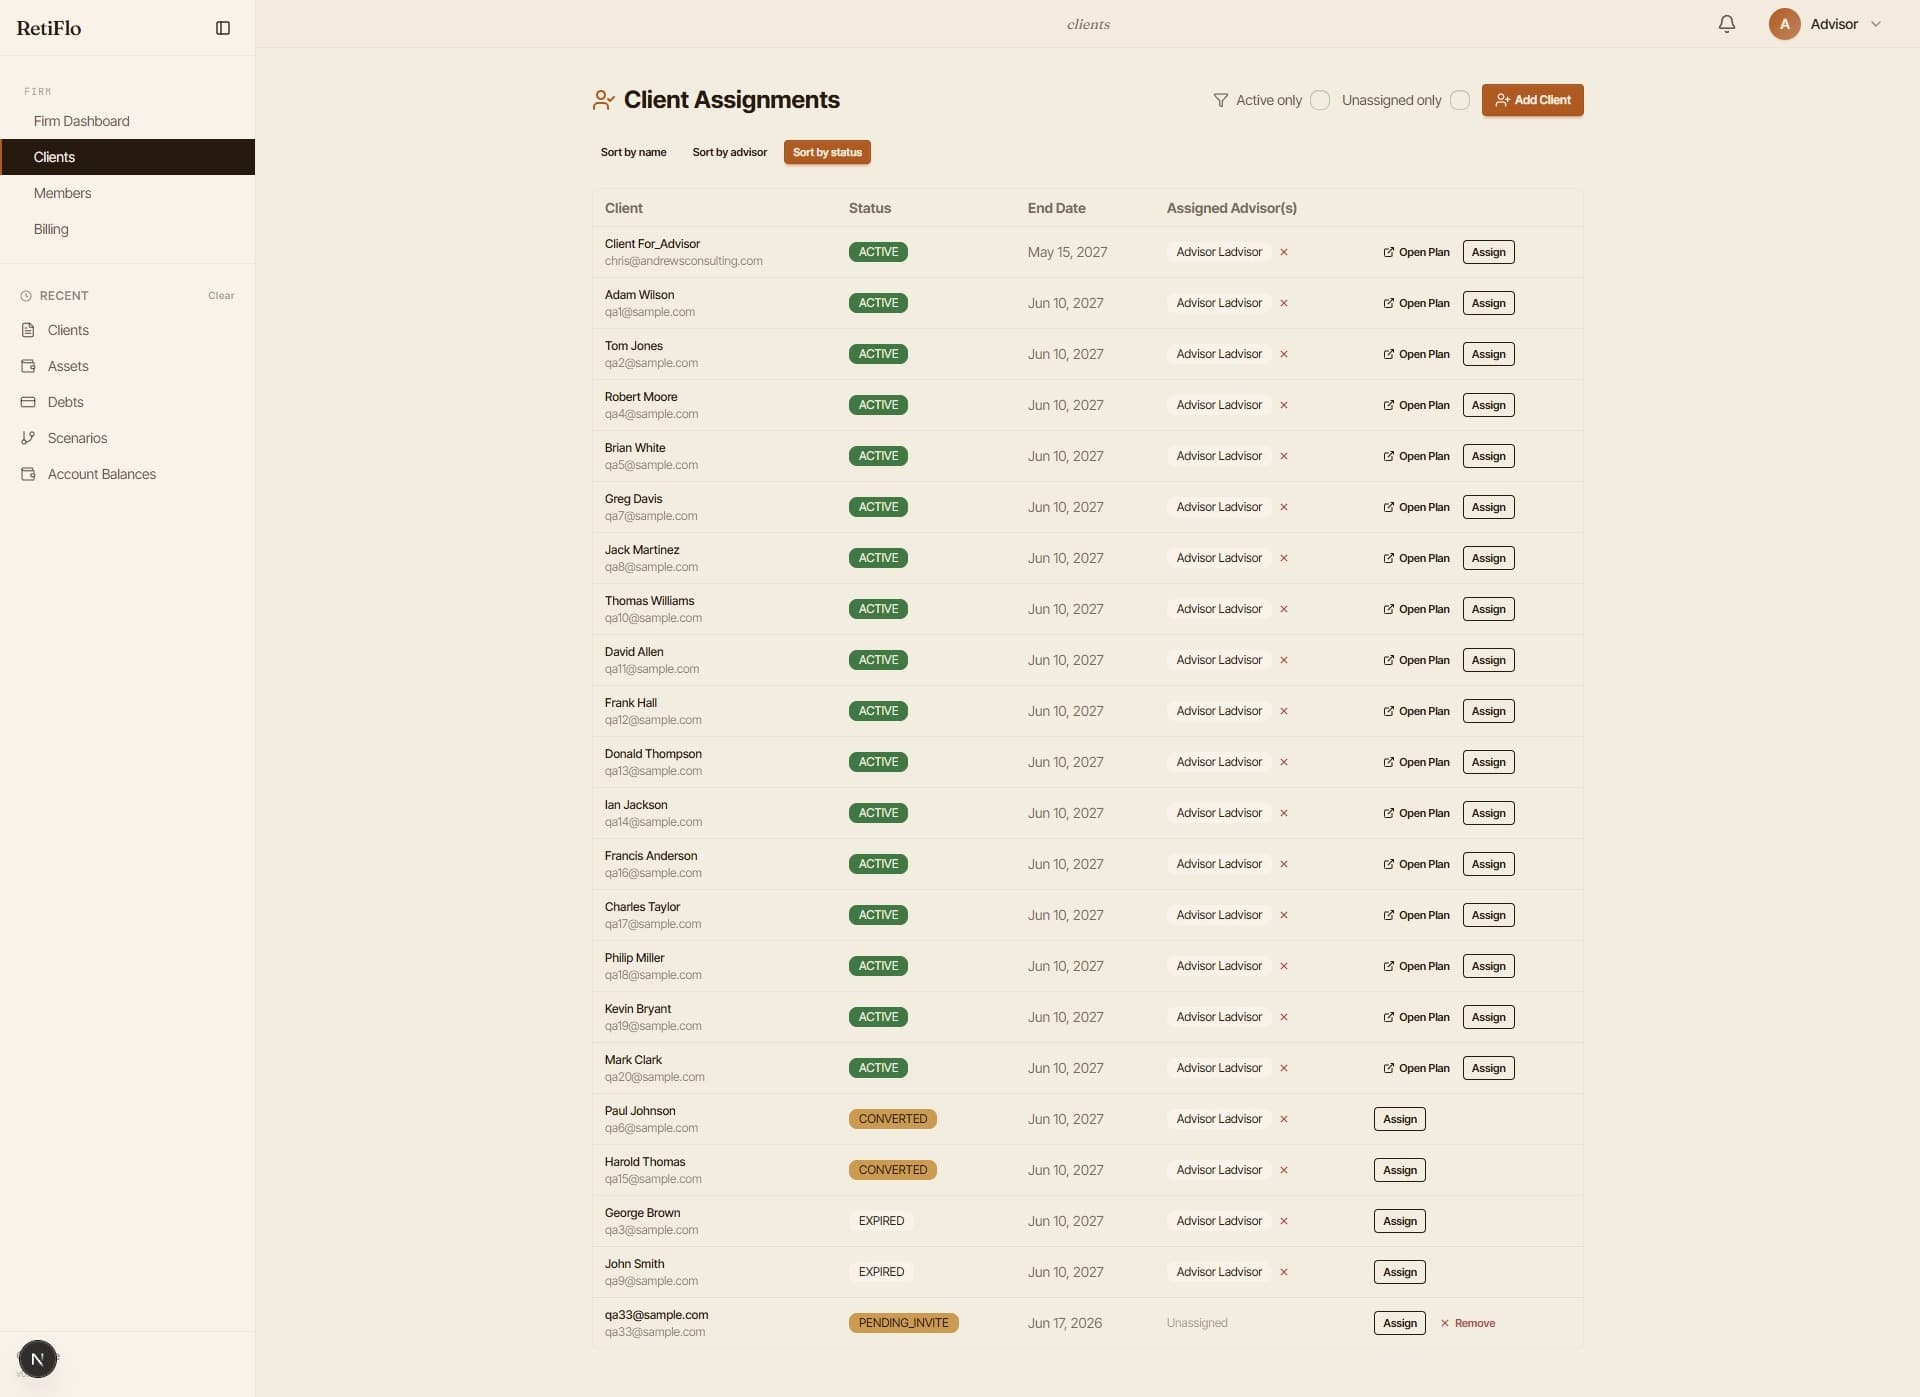The height and width of the screenshot is (1397, 1920).
Task: Collapse the sidebar panel icon
Action: tap(223, 28)
